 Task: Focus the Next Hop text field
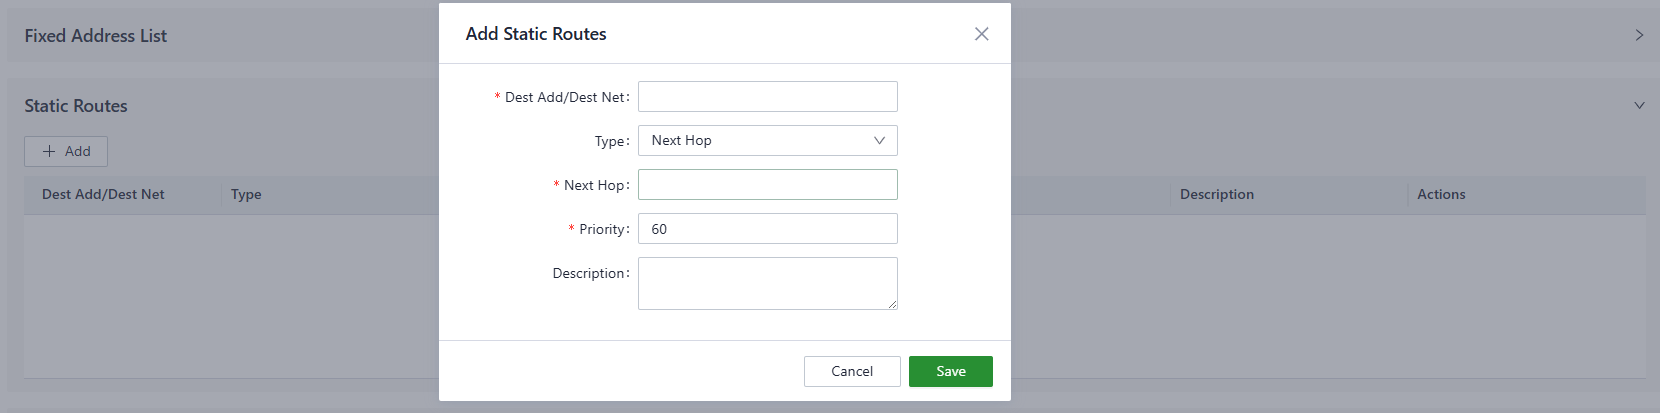click(x=767, y=185)
